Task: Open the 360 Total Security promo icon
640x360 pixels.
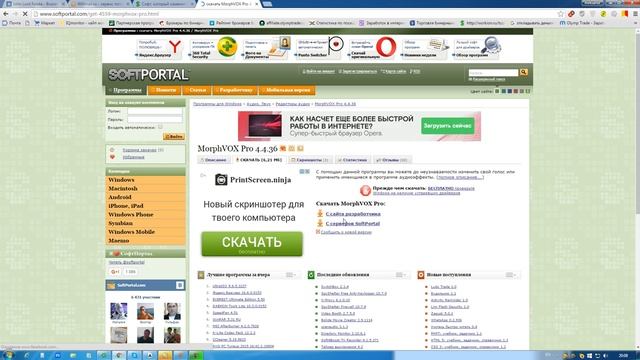Action: click(227, 47)
